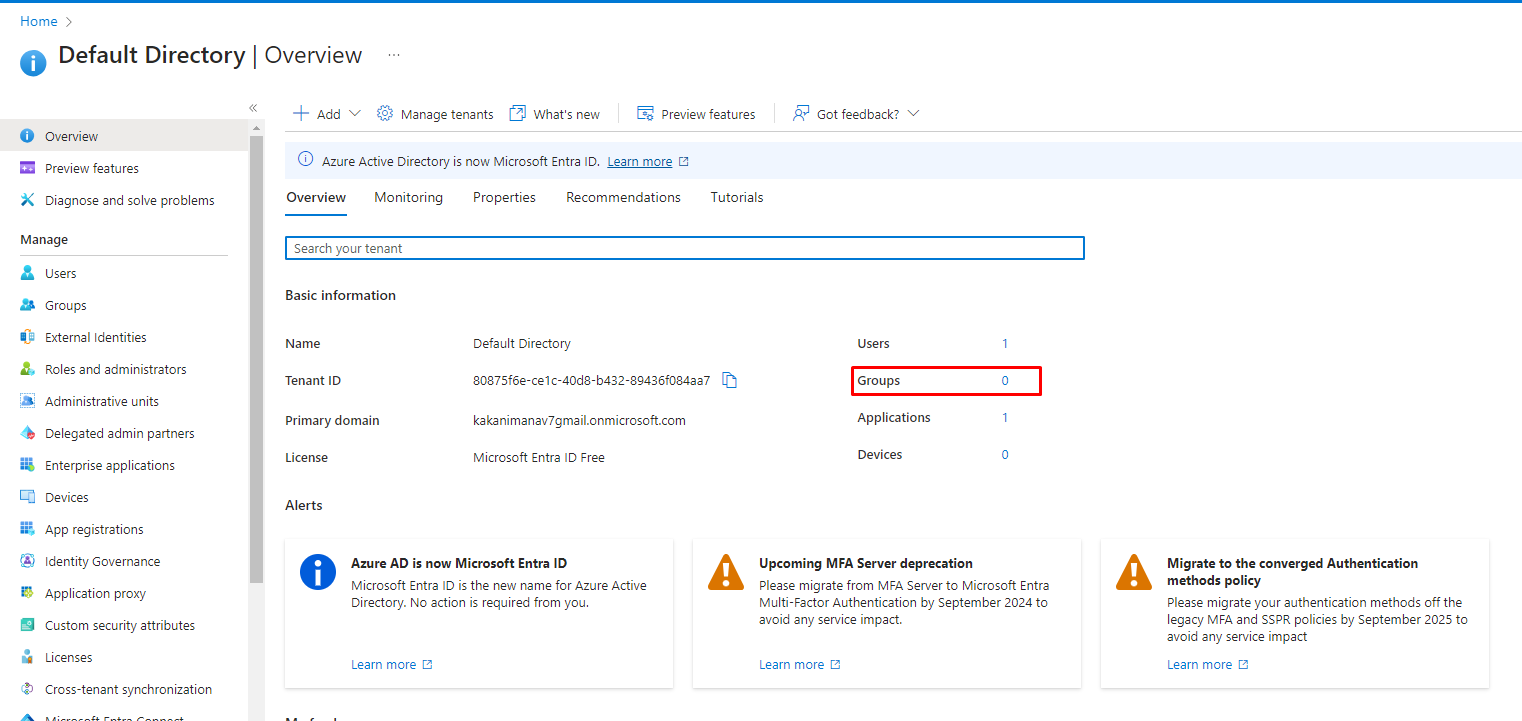
Task: Click the Tenant ID value text
Action: pos(592,380)
